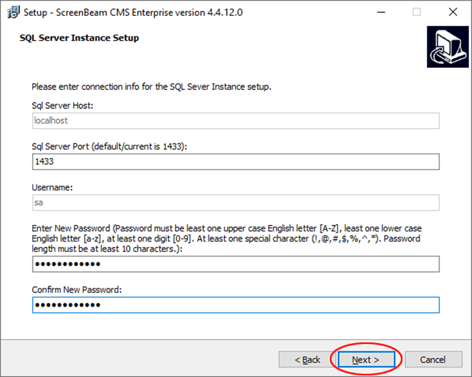This screenshot has height=377, width=472.
Task: Click the Sql Server Host label
Action: (63, 106)
